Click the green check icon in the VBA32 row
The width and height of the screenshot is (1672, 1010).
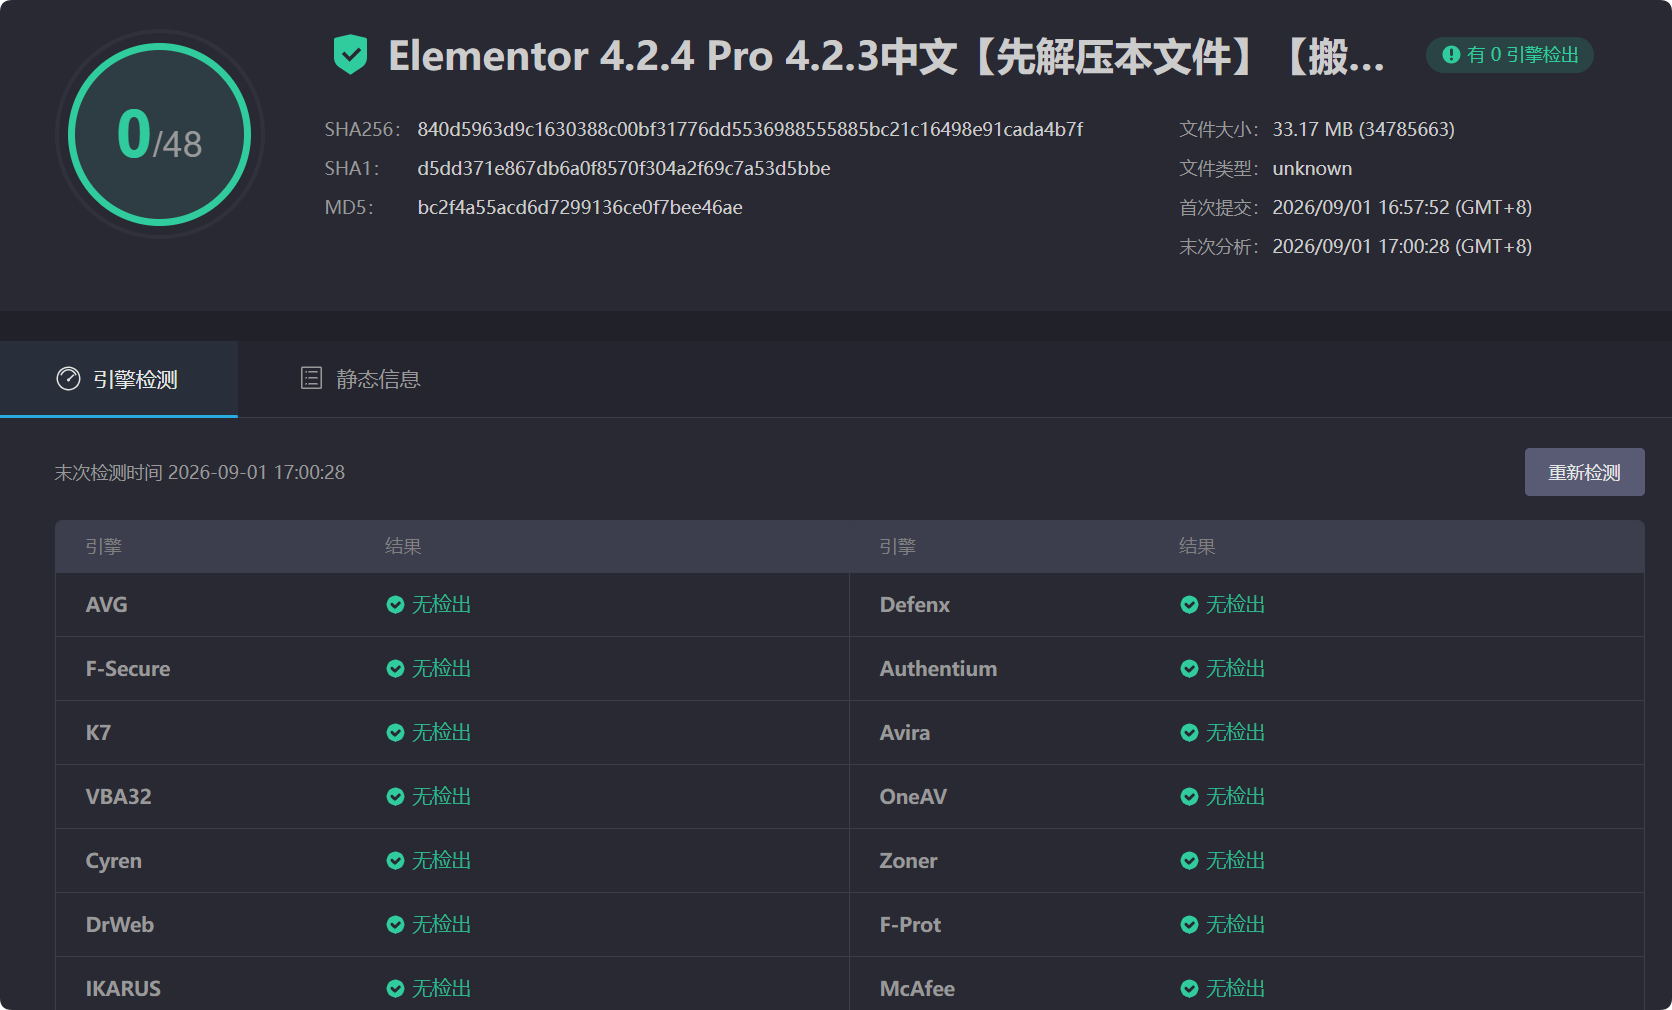click(x=395, y=797)
